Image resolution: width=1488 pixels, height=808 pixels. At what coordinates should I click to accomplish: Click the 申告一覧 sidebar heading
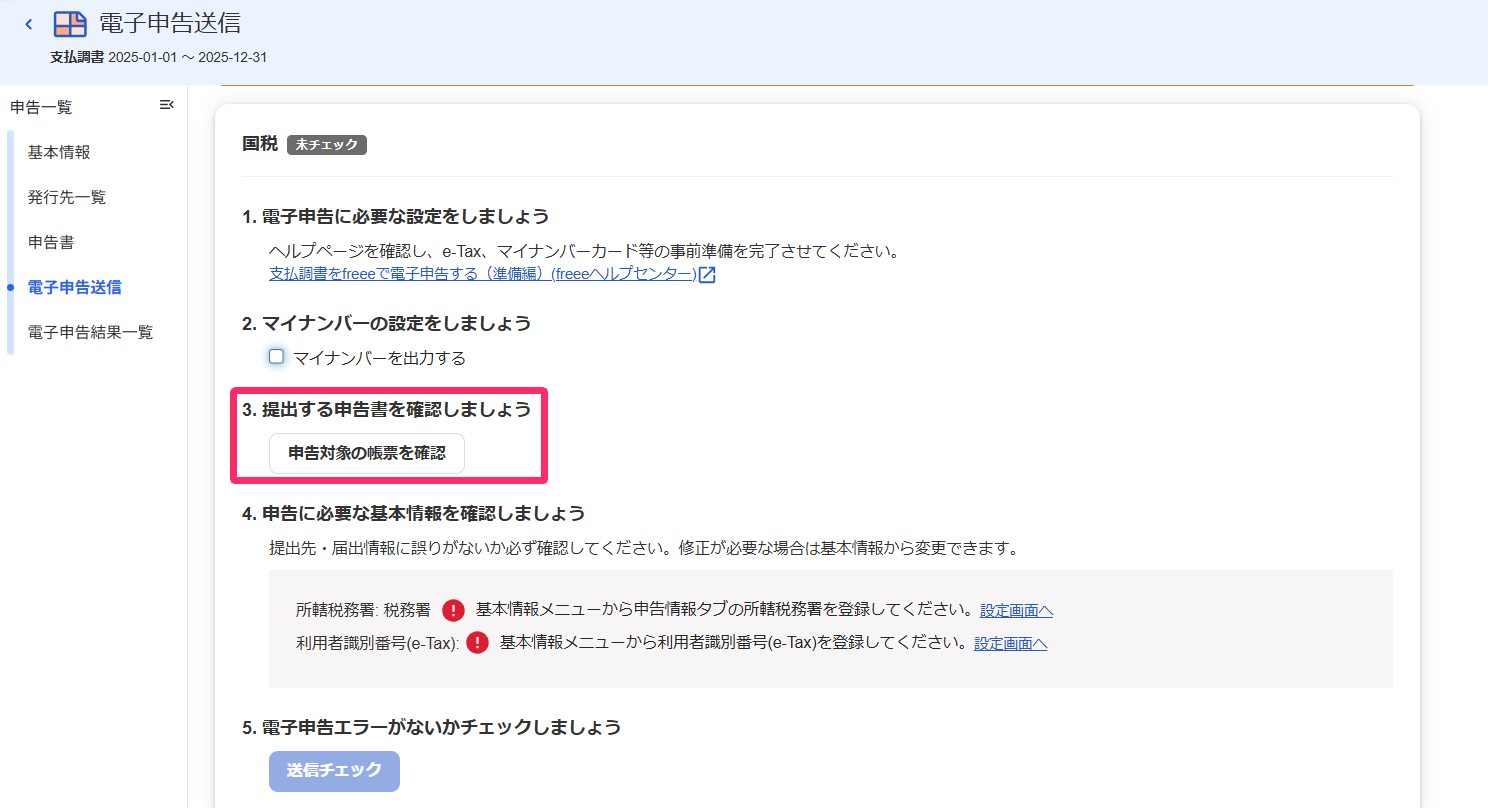[x=41, y=107]
